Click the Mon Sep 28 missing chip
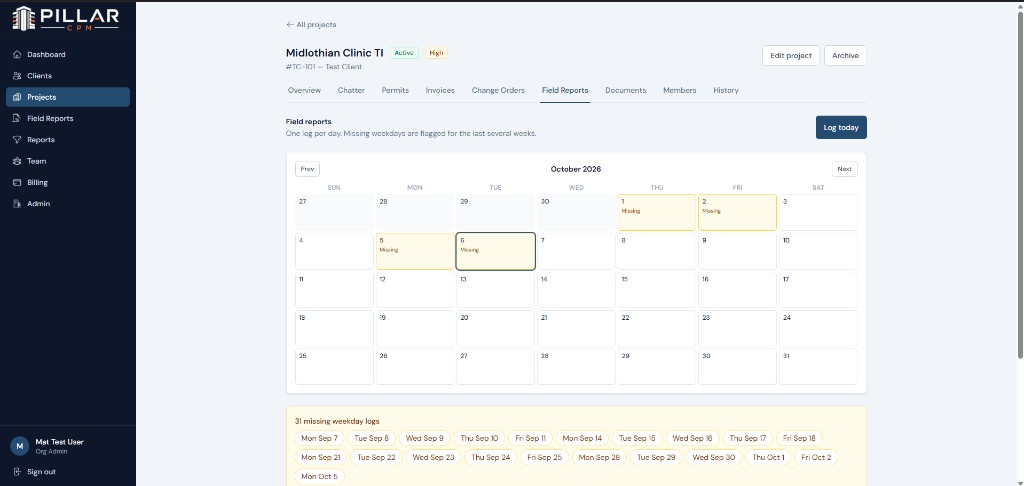The image size is (1024, 486). click(x=599, y=457)
